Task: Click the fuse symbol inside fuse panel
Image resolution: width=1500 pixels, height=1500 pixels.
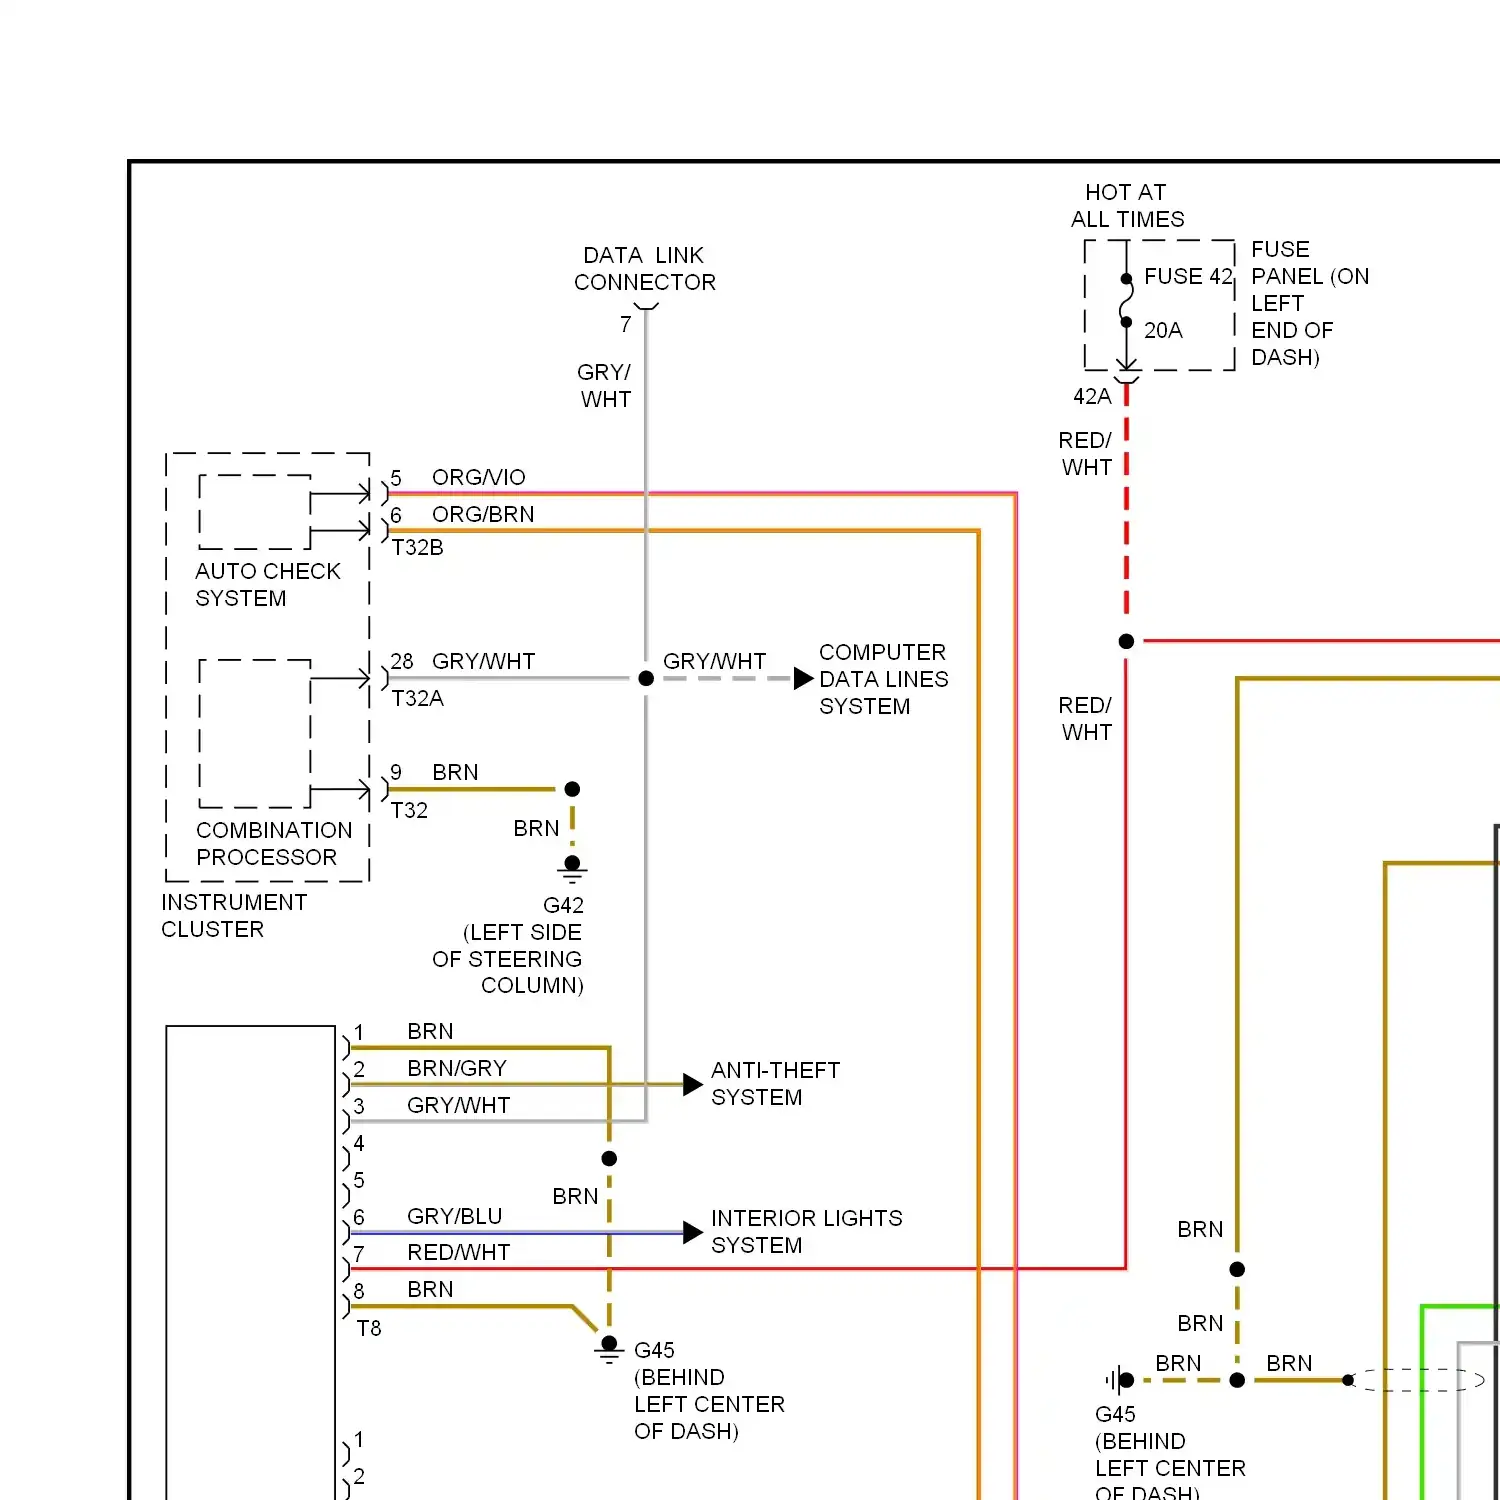Action: (x=1126, y=301)
